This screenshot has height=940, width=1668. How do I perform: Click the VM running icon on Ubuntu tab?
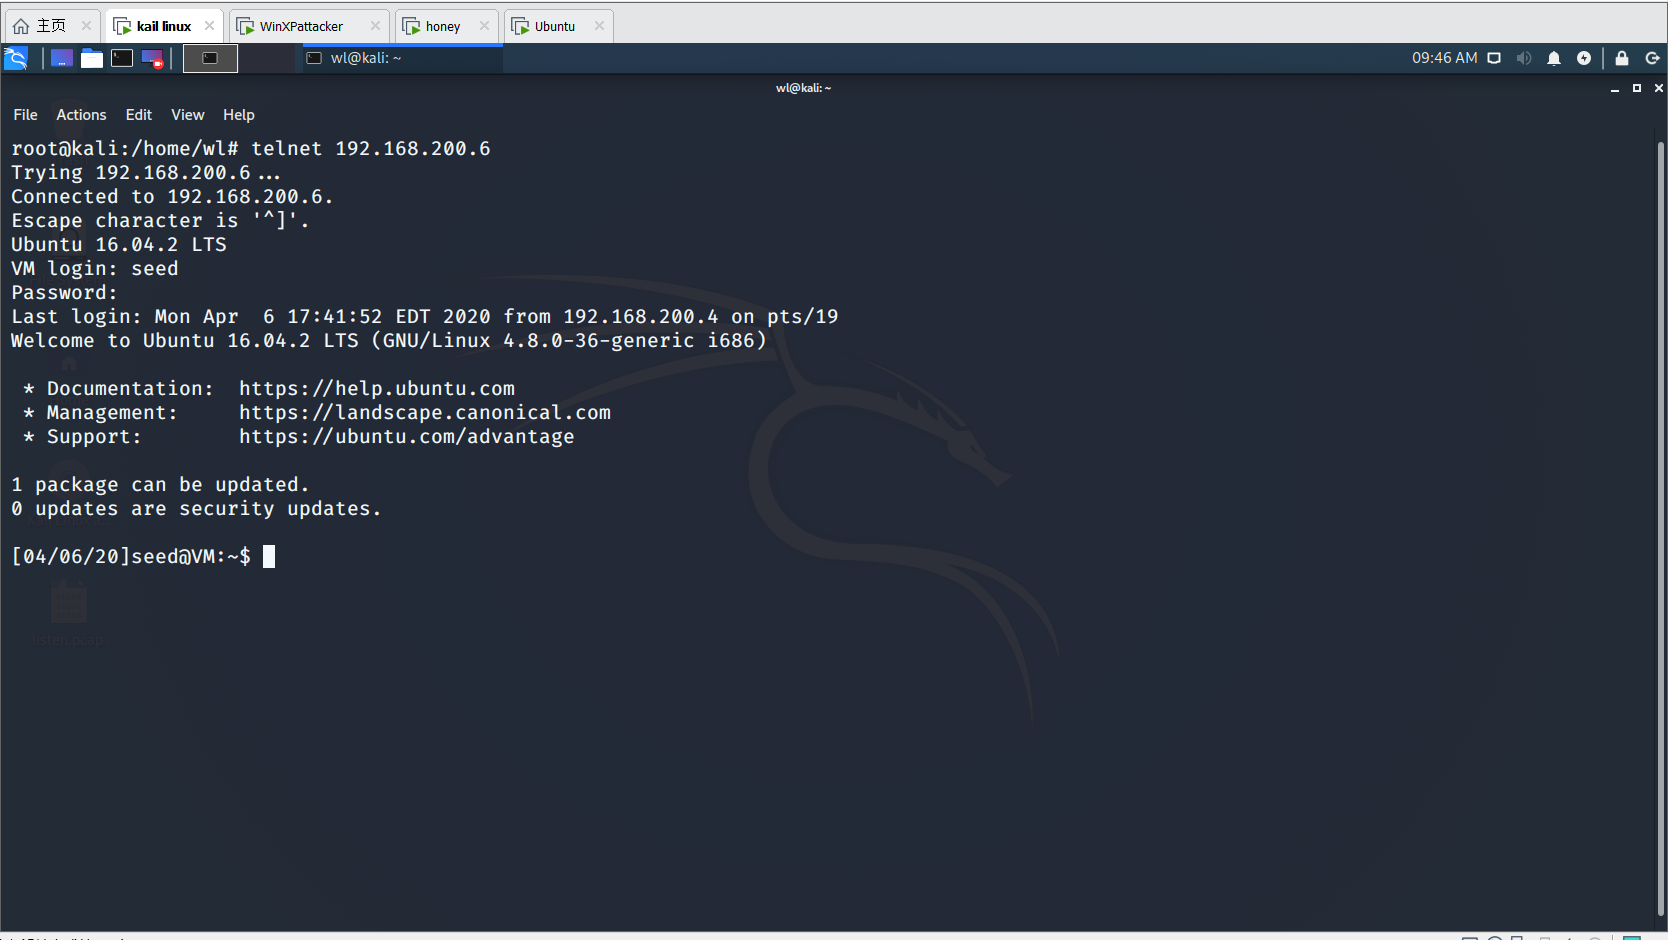[520, 26]
